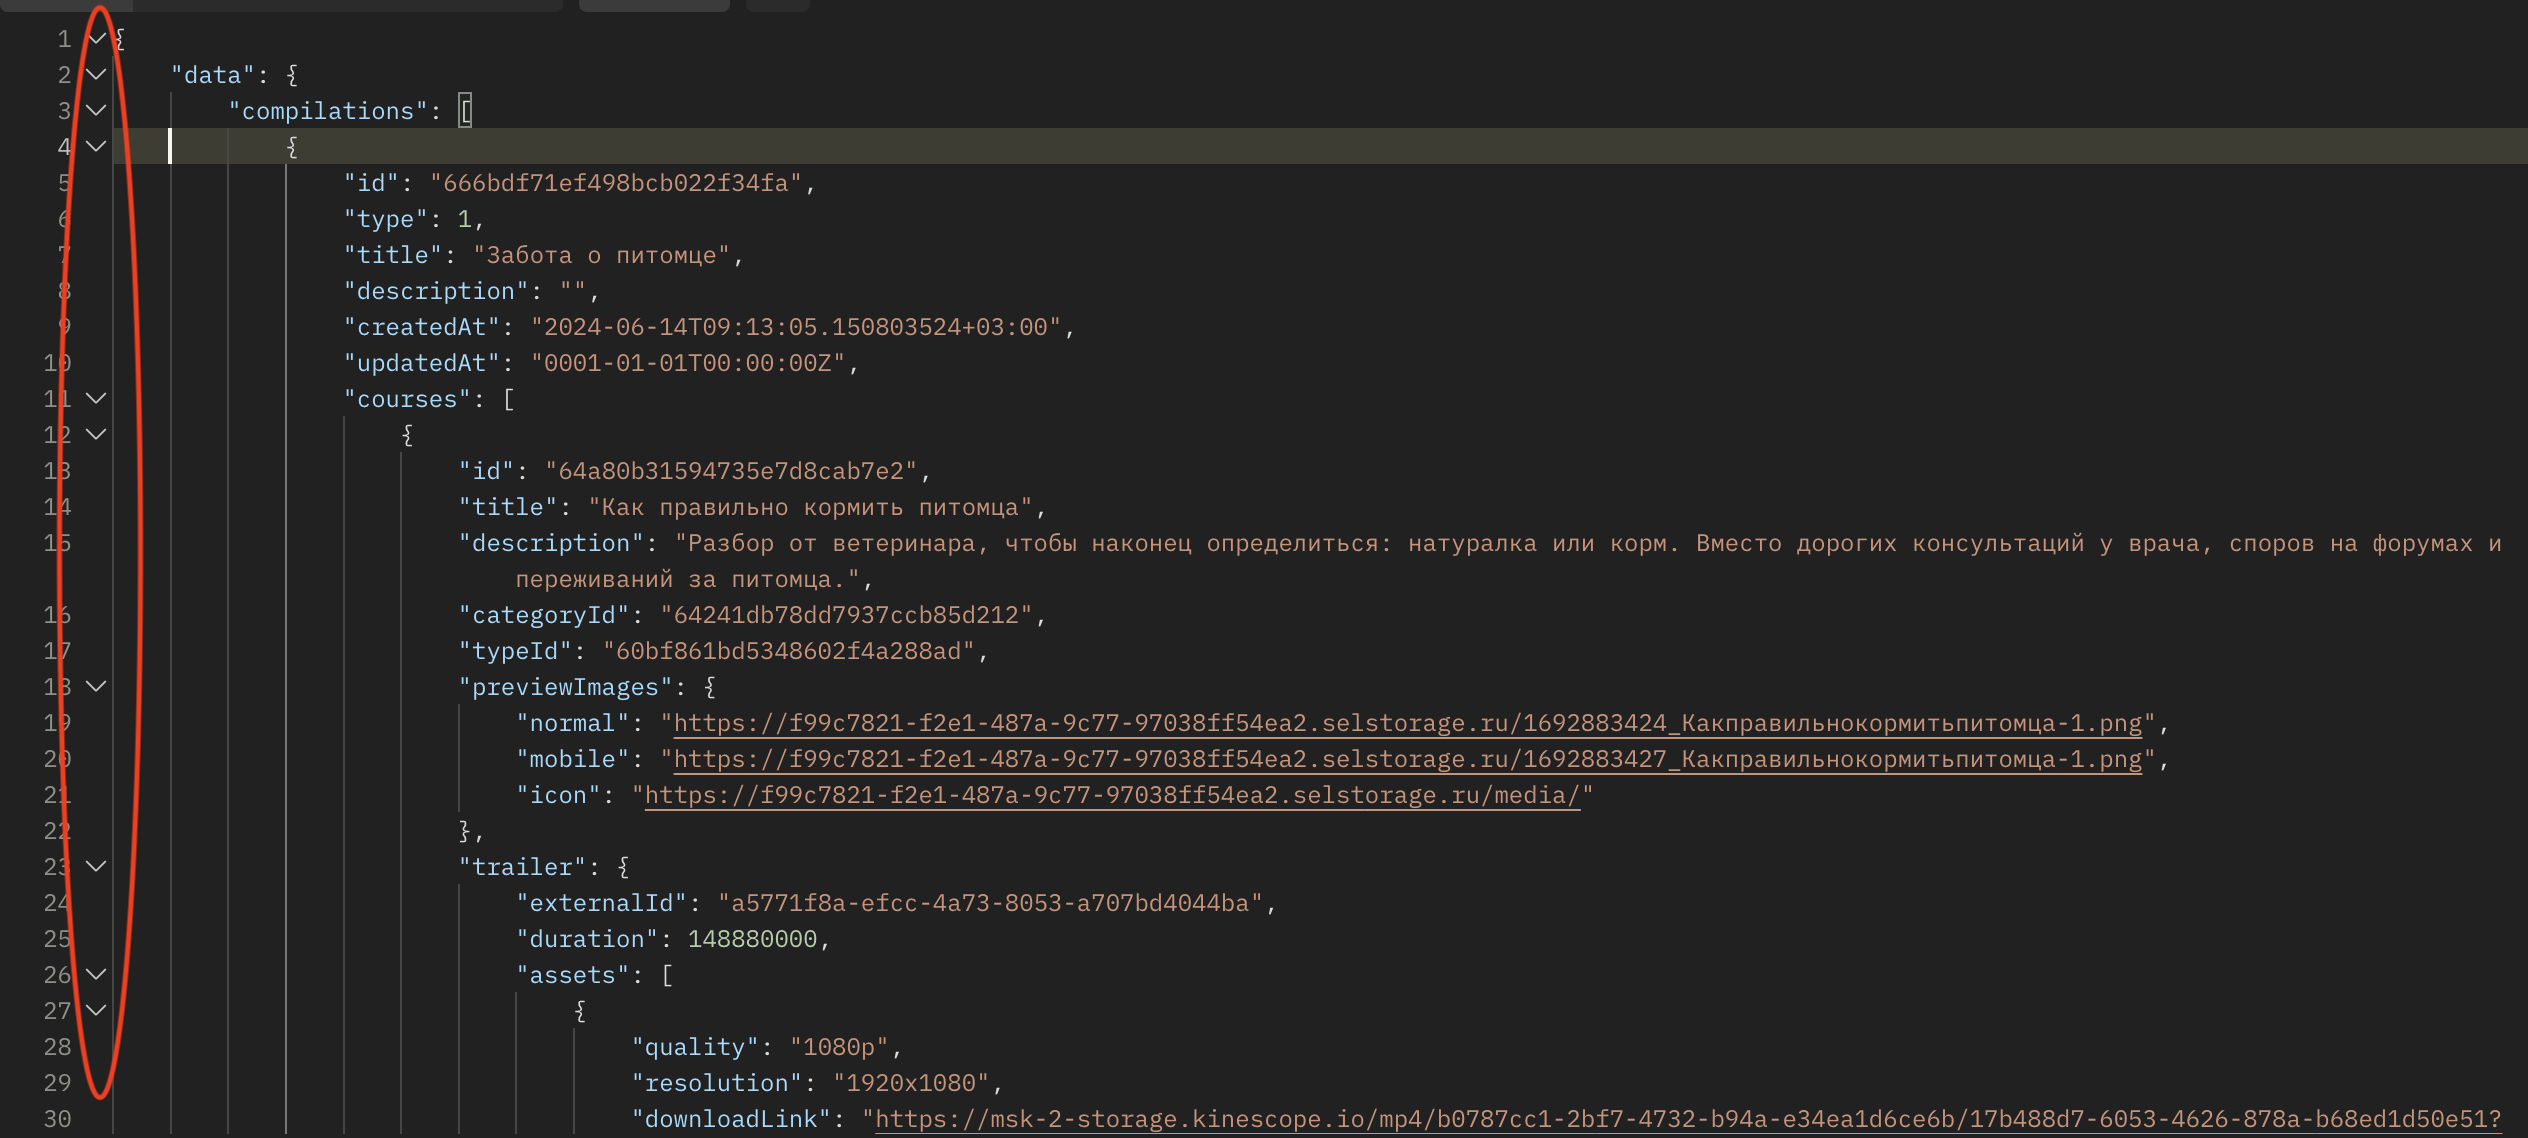Click line number 30 in the gutter
Image resolution: width=2528 pixels, height=1138 pixels.
[57, 1119]
